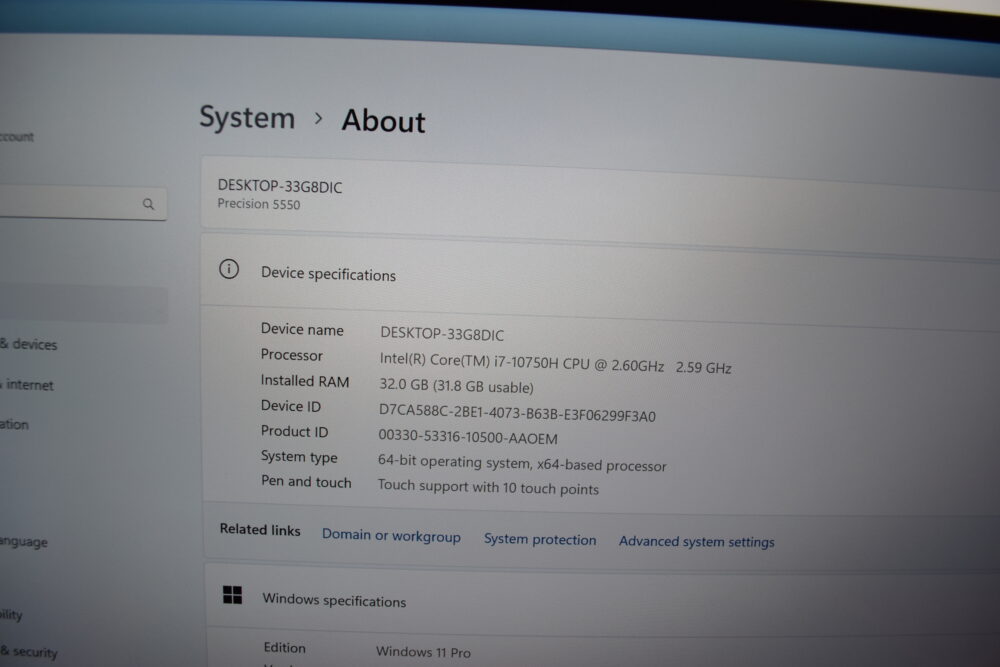Focus the Settings search box
This screenshot has height=667, width=1000.
pos(83,203)
